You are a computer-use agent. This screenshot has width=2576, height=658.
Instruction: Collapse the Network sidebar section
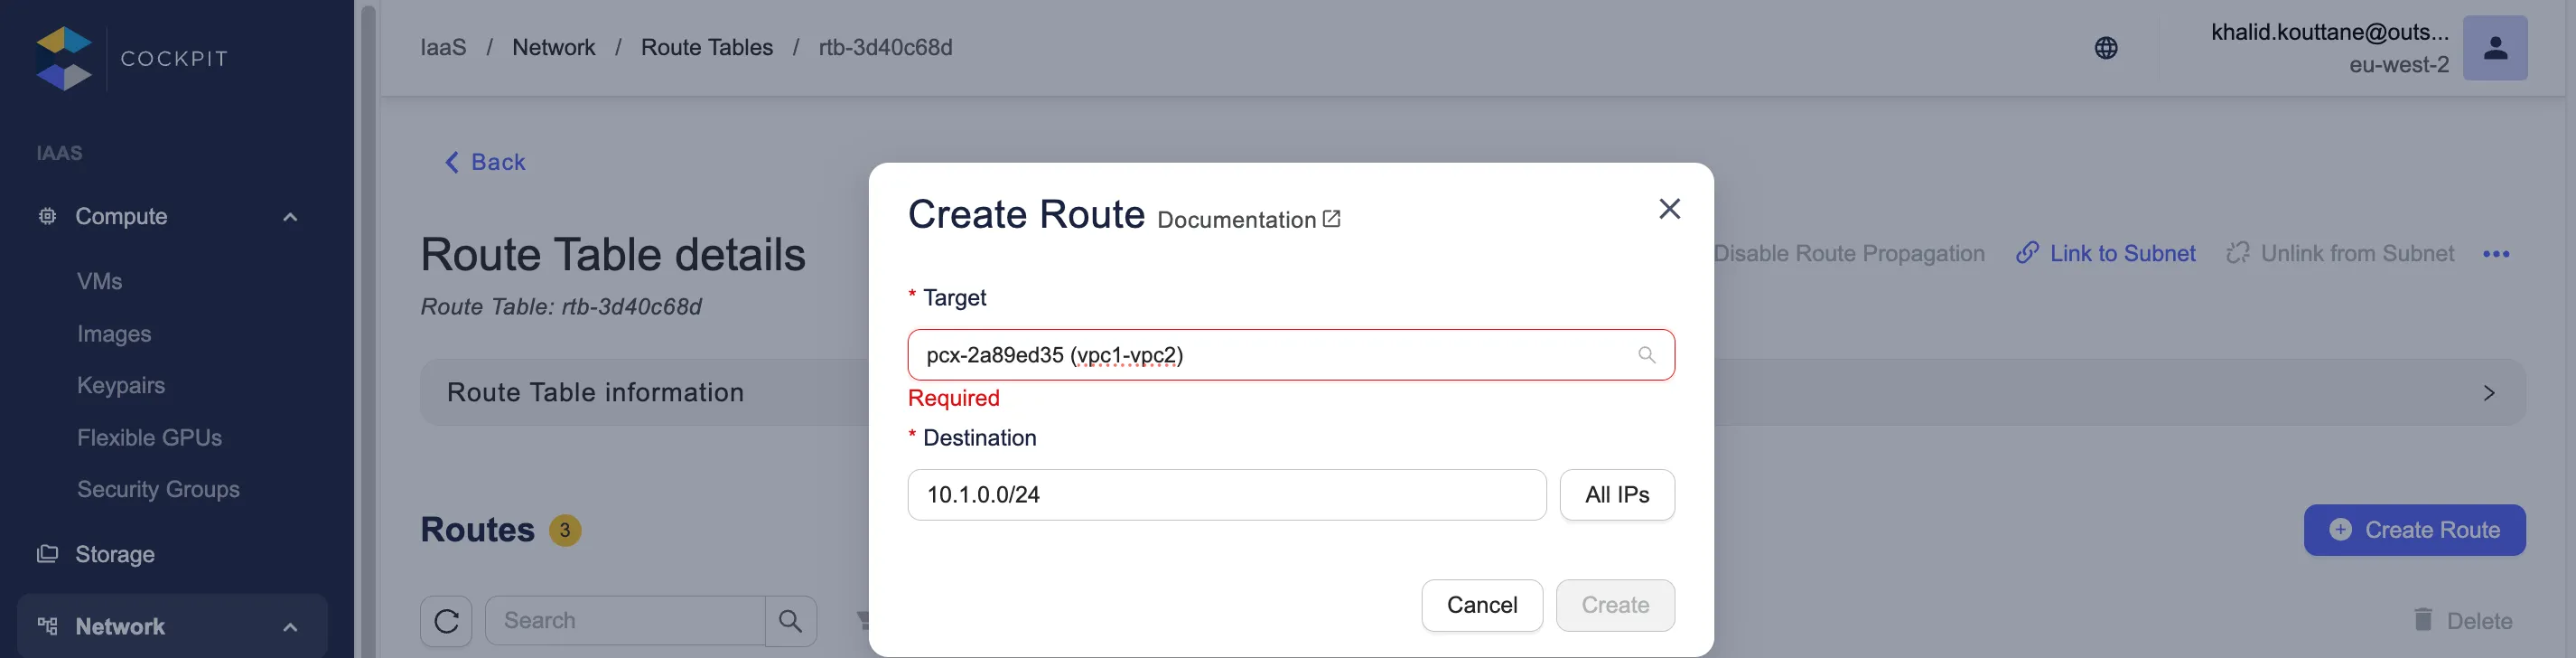[290, 627]
